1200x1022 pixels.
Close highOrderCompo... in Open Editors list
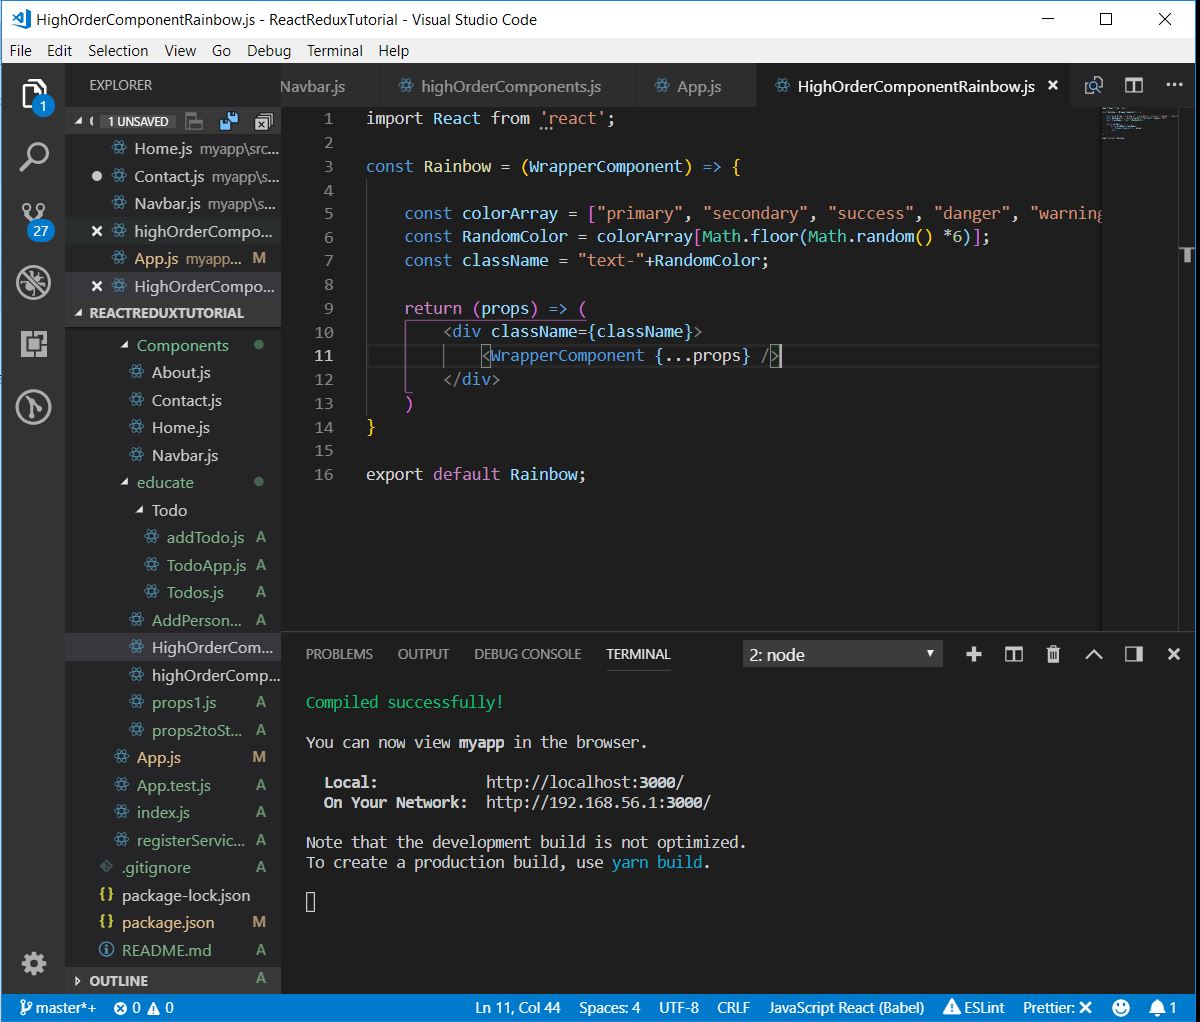(97, 231)
